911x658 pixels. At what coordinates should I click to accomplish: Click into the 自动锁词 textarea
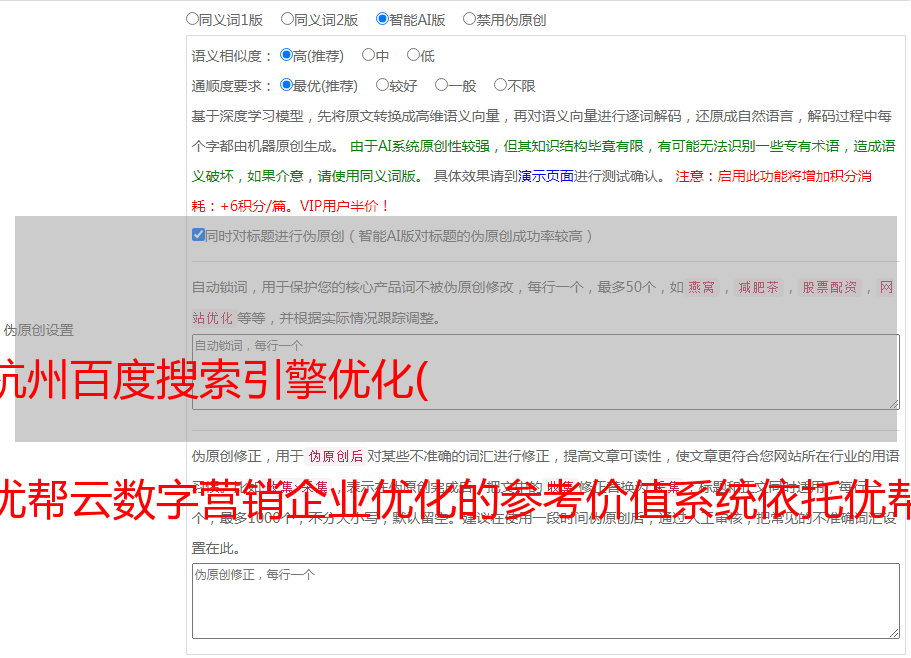546,372
